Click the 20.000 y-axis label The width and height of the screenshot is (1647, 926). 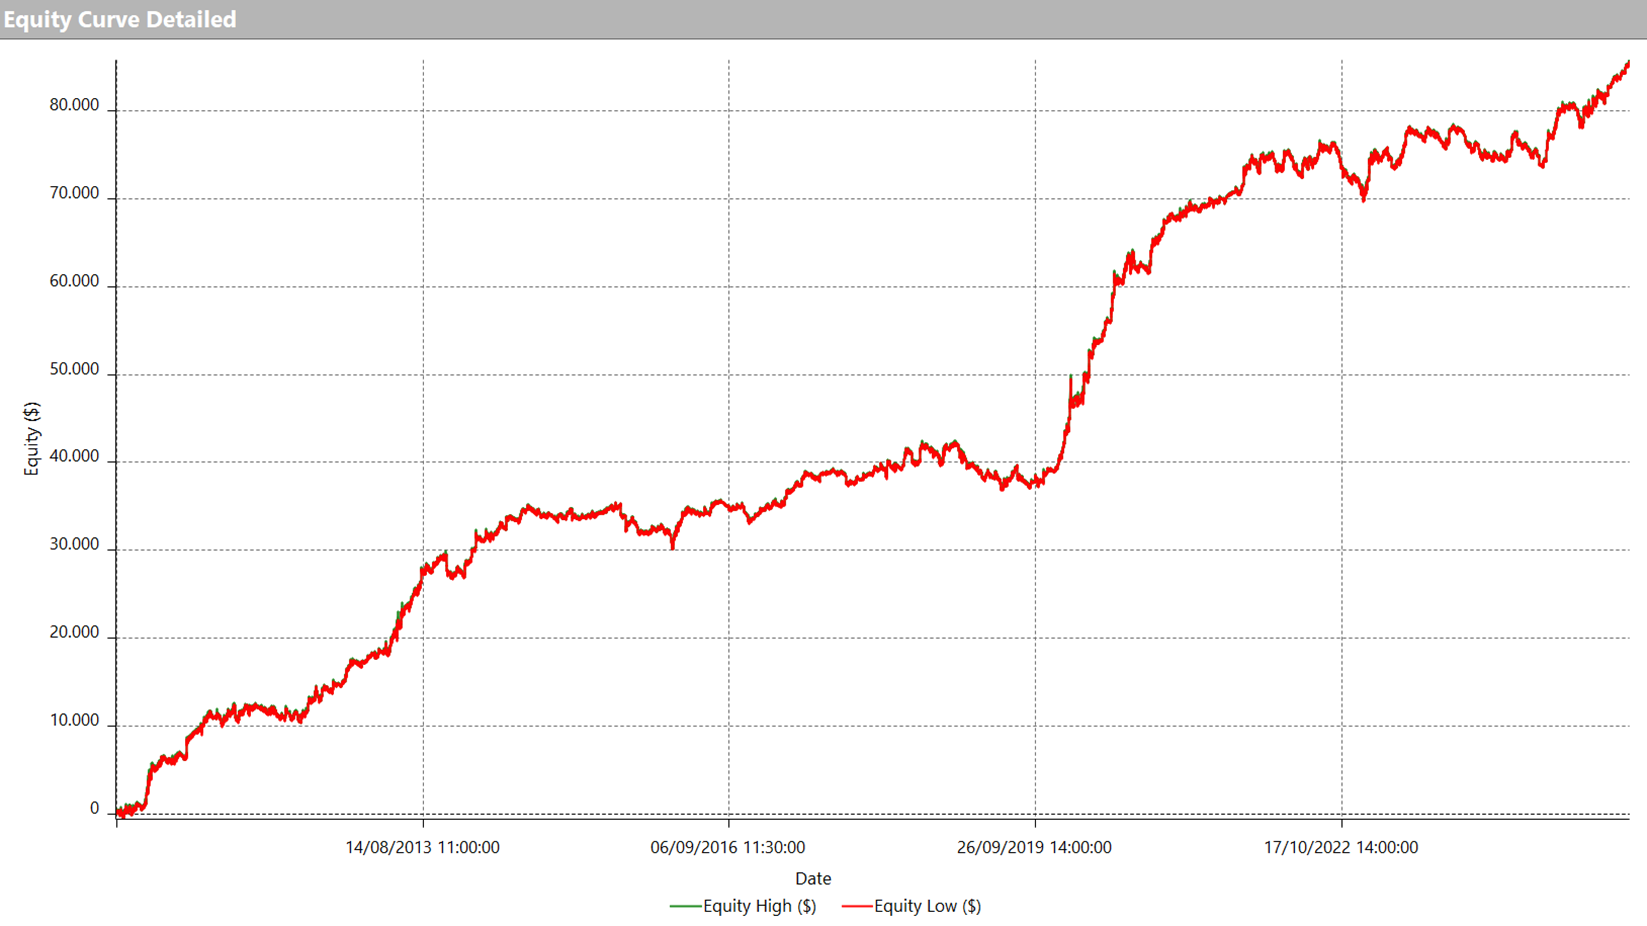[74, 632]
